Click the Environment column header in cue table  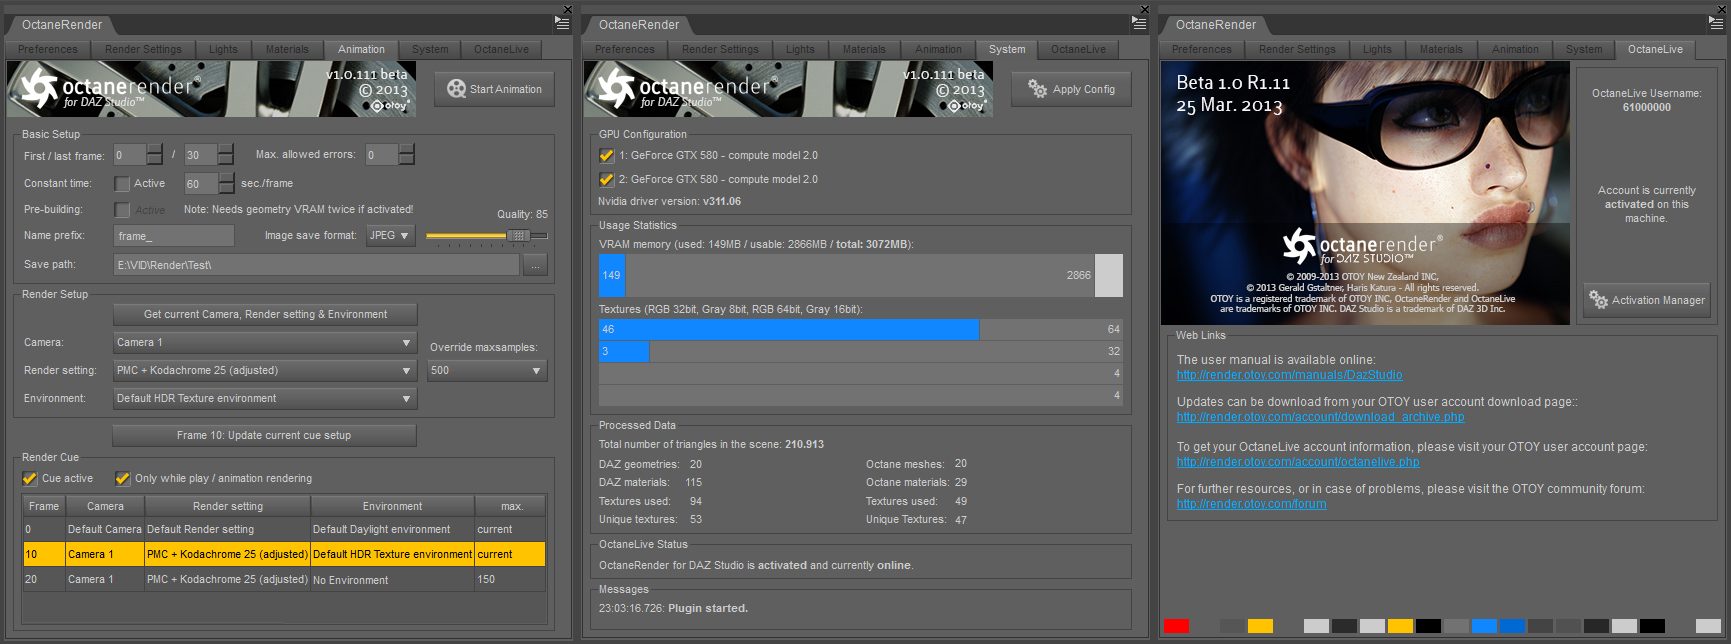[x=392, y=506]
